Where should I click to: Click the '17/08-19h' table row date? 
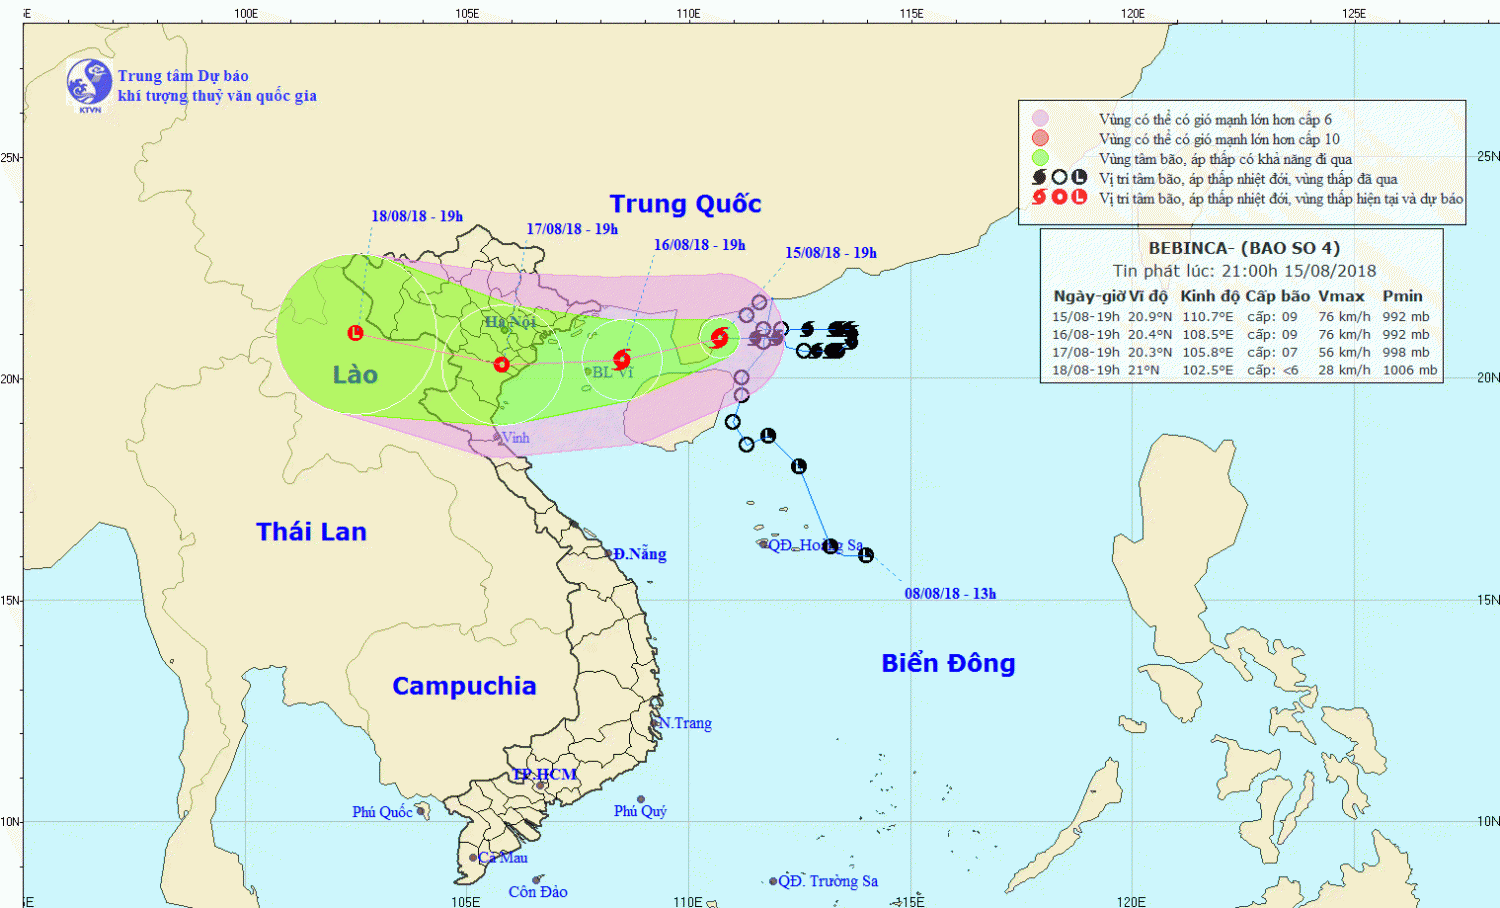(1086, 352)
